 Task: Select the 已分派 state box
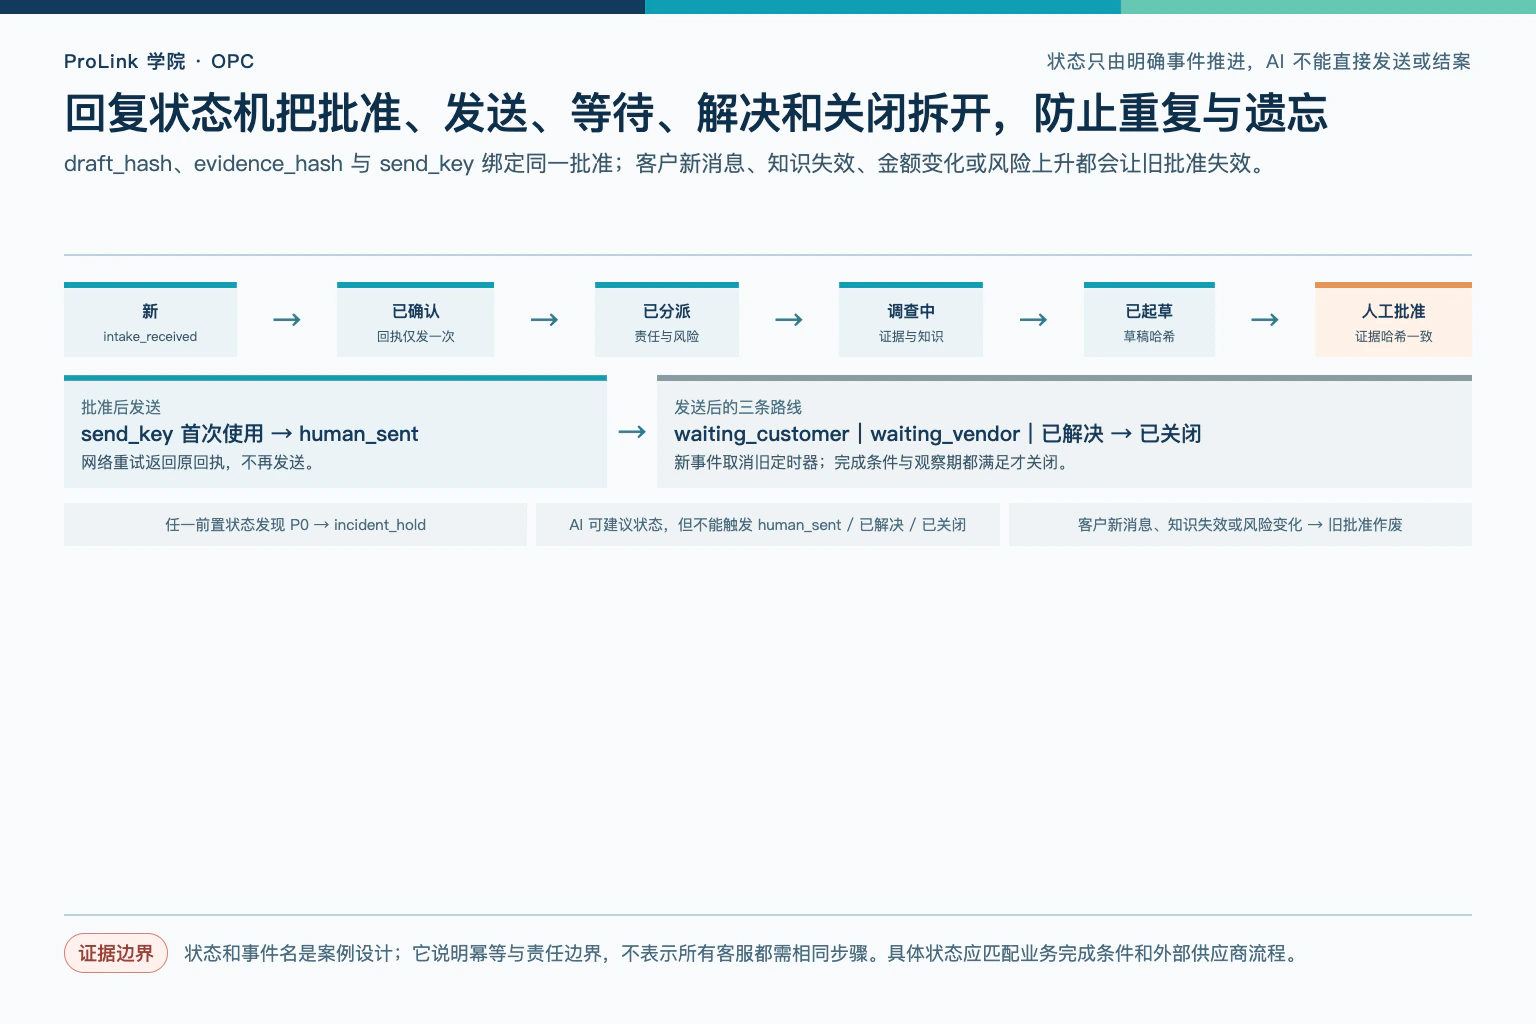coord(667,320)
